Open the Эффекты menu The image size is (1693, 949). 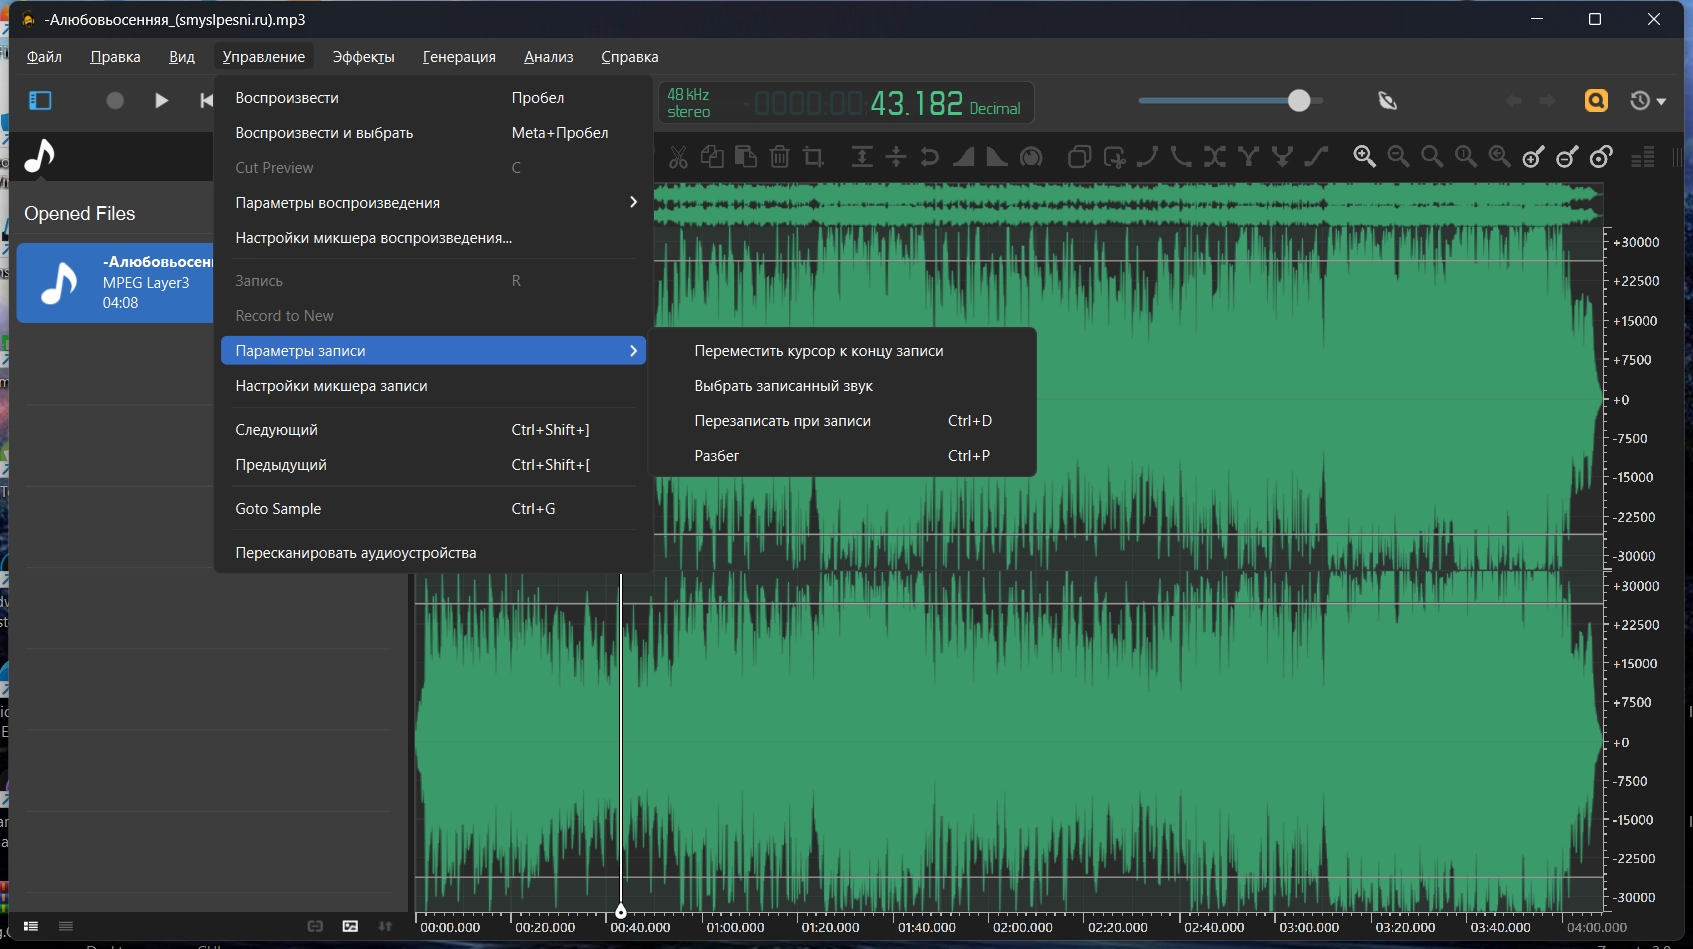tap(363, 57)
